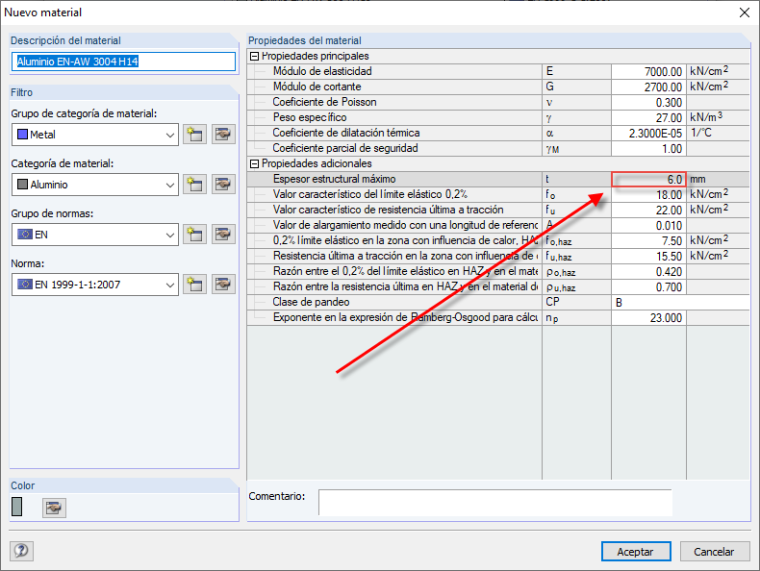Select the Clase de pandeo value B
Image resolution: width=760 pixels, height=571 pixels.
(x=681, y=302)
